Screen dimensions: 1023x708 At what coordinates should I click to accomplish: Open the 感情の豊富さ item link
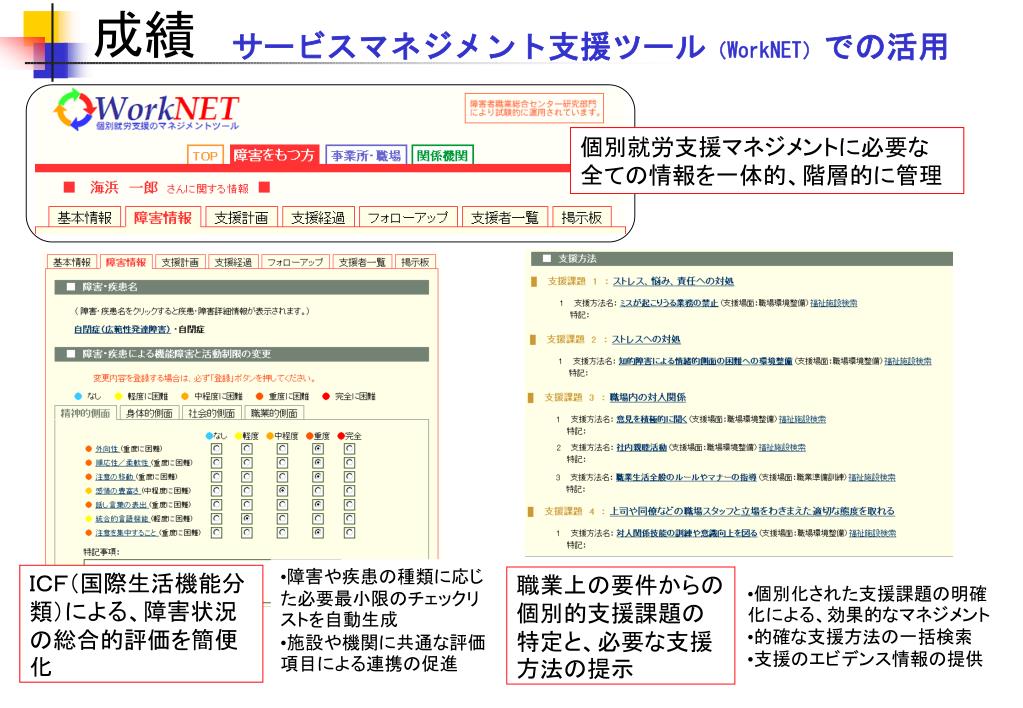[x=117, y=491]
